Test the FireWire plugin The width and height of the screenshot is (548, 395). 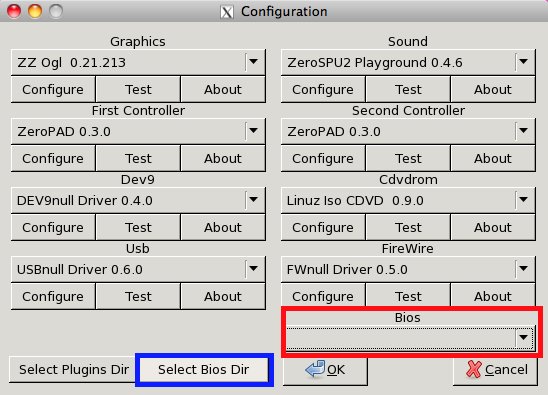[x=408, y=296]
